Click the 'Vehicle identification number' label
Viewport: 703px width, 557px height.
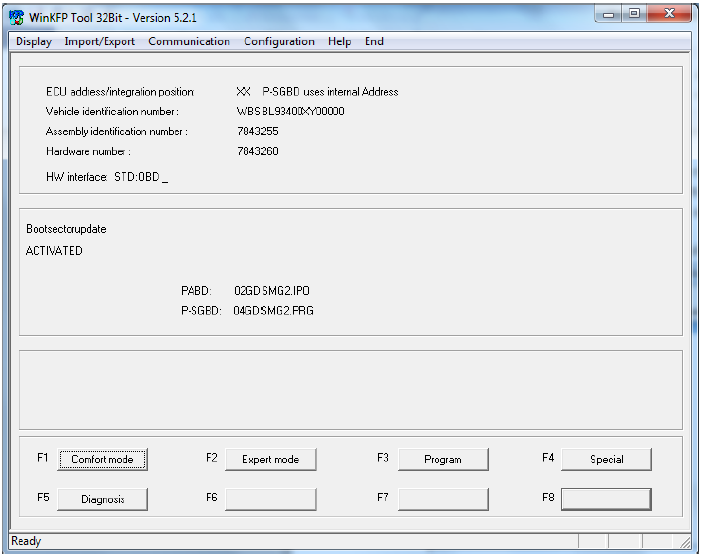click(x=112, y=111)
